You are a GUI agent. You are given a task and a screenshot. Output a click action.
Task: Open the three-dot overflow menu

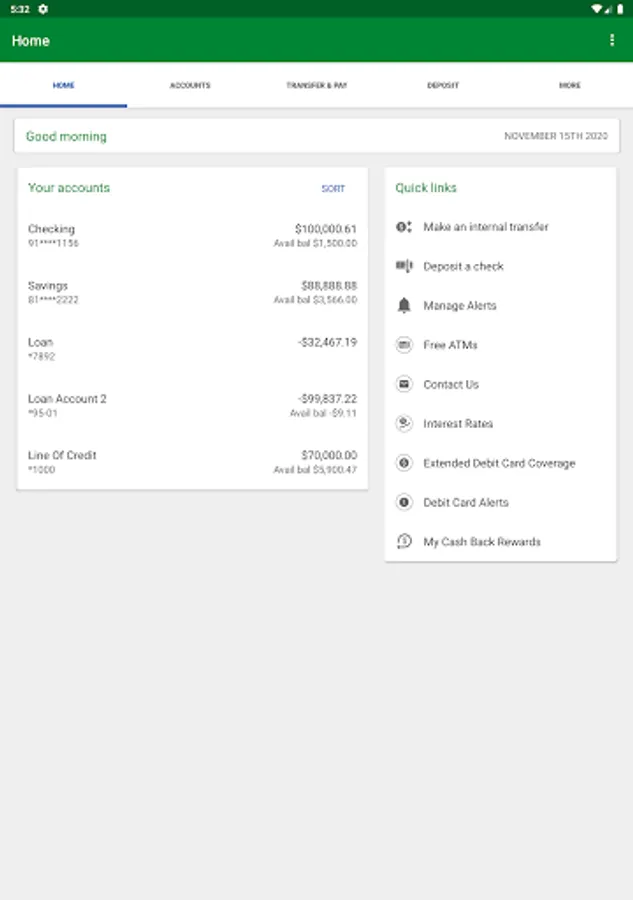tap(612, 41)
